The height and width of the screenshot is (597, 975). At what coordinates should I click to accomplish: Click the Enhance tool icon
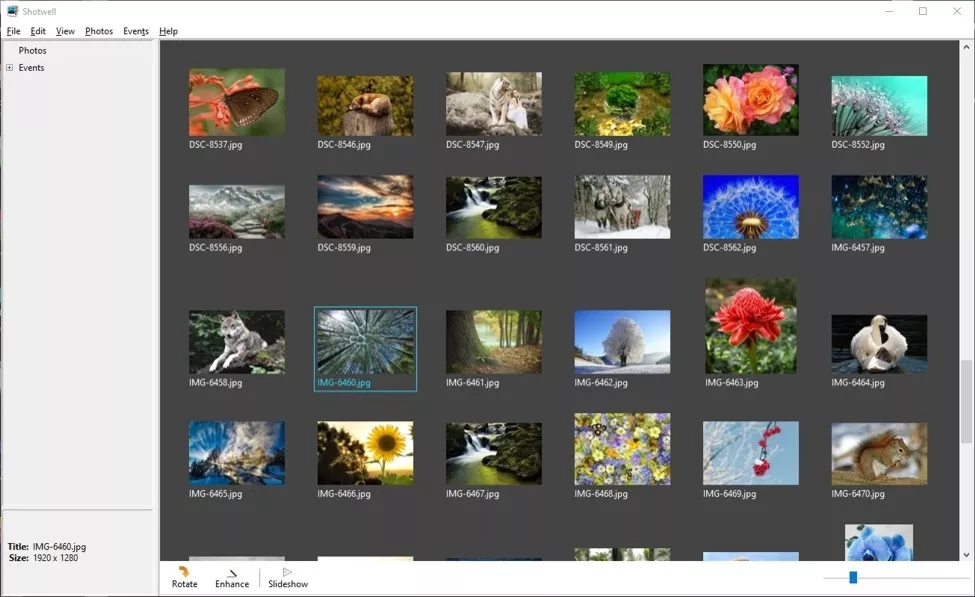pos(232,572)
